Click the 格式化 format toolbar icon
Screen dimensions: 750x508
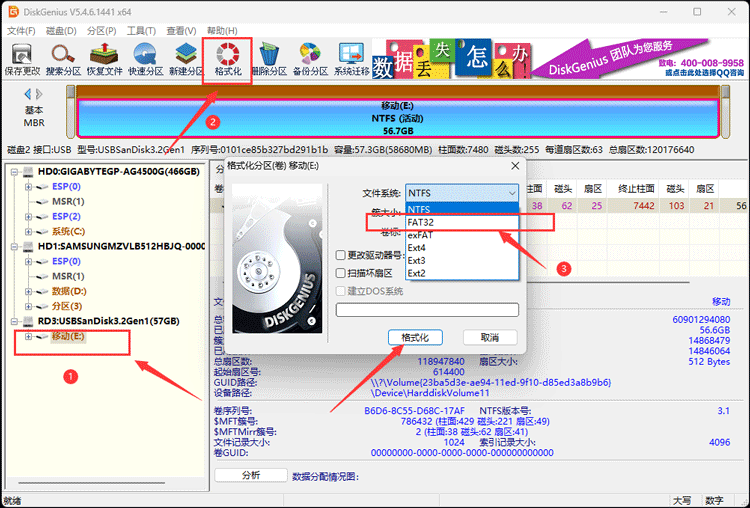point(228,60)
